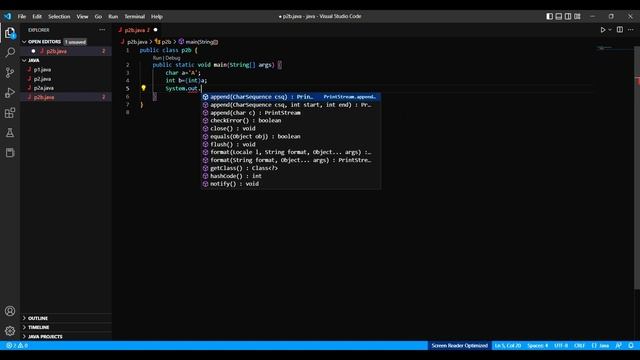Choose notify() : void suggestion
The image size is (640, 360).
click(x=291, y=184)
